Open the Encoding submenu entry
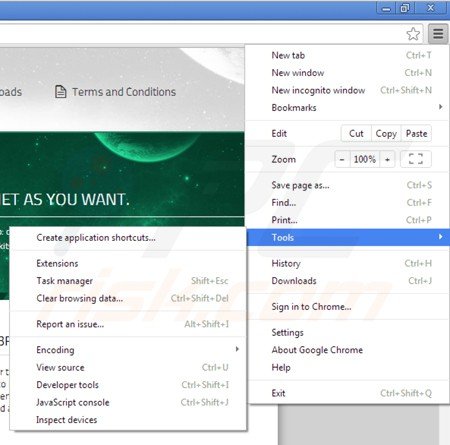This screenshot has width=450, height=445. click(128, 350)
